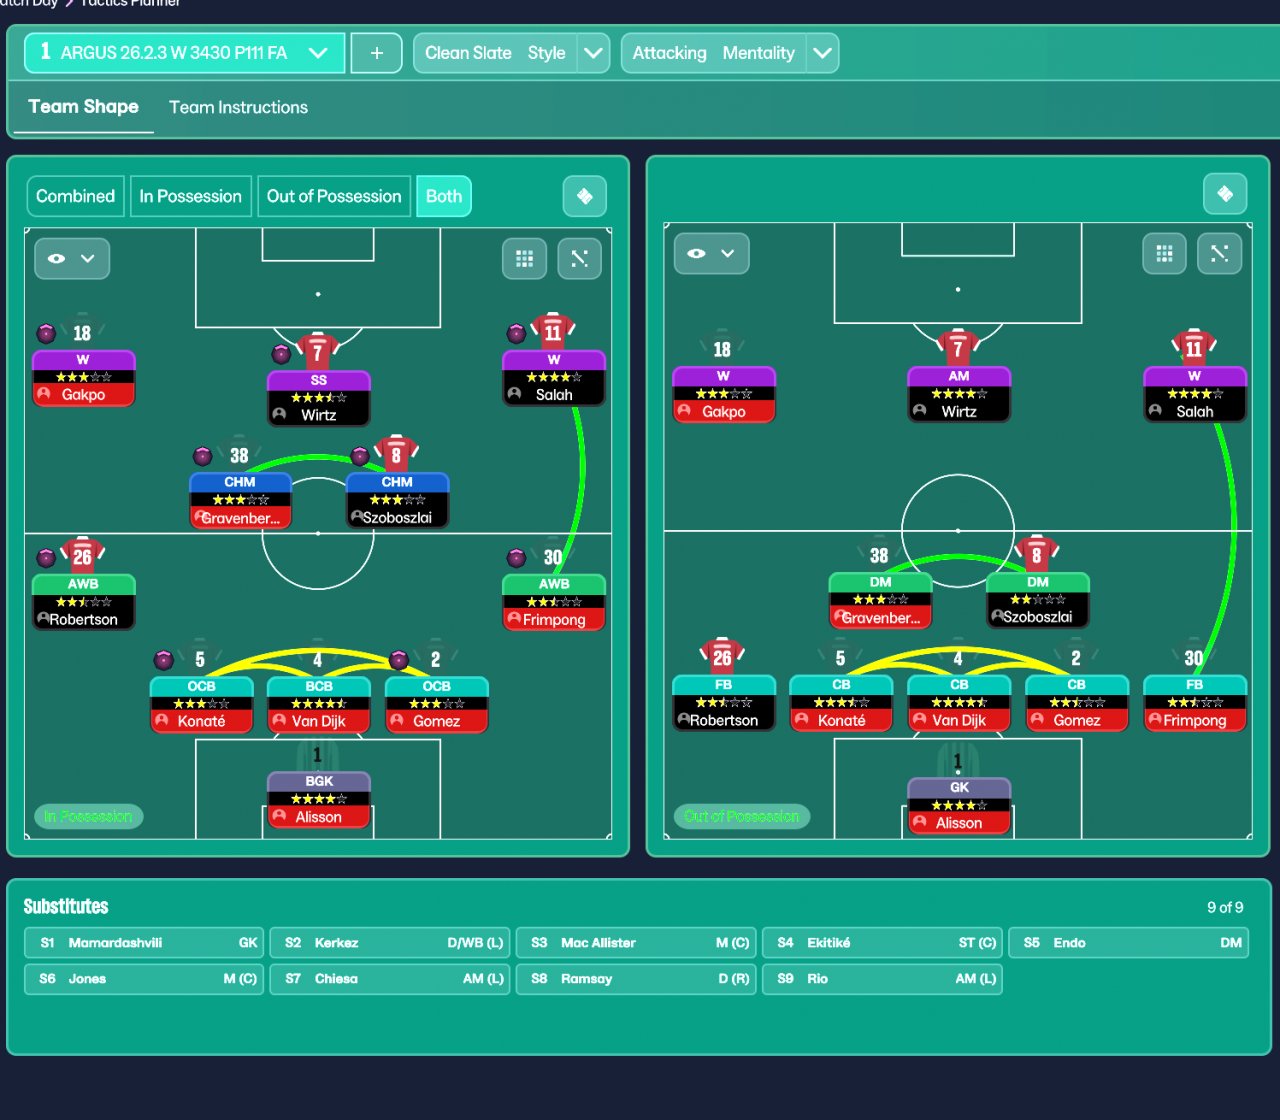Select Robertson's number 26 shirt above the FB card
The width and height of the screenshot is (1280, 1120).
coord(722,656)
